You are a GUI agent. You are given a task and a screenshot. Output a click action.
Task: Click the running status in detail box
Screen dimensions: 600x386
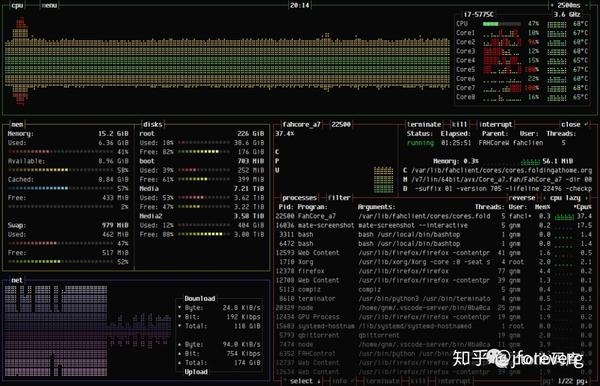pyautogui.click(x=420, y=143)
